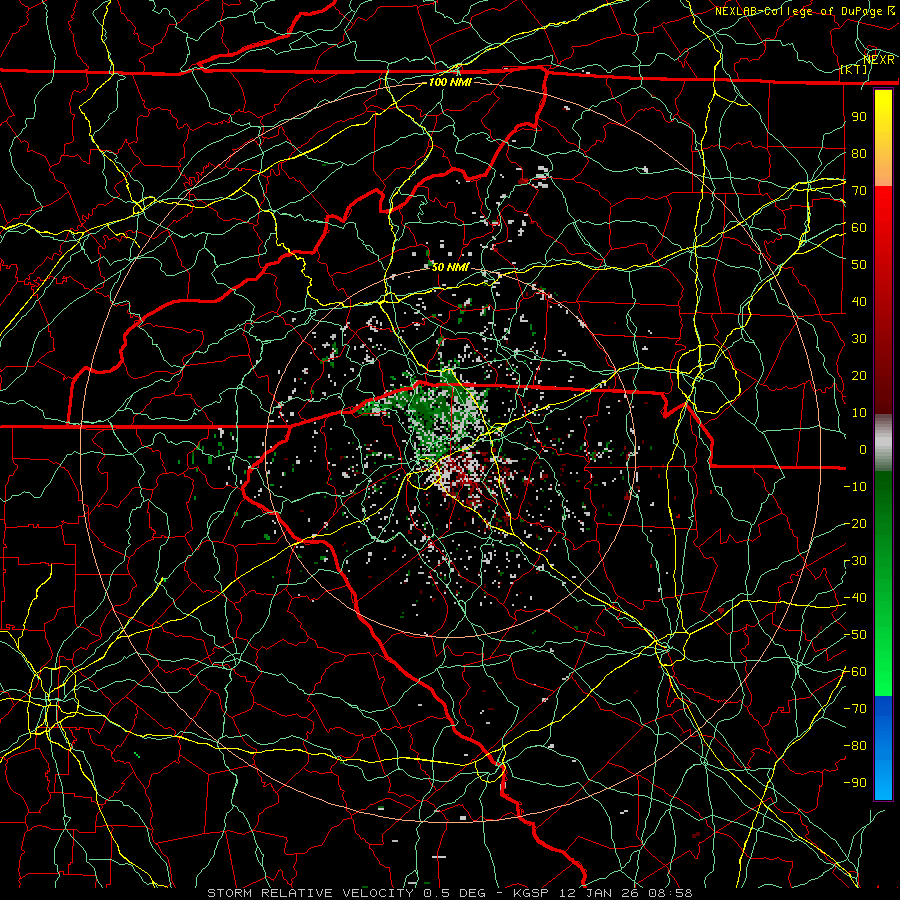Click the '30' value on color scale
Screen dimensions: 900x900
[859, 339]
